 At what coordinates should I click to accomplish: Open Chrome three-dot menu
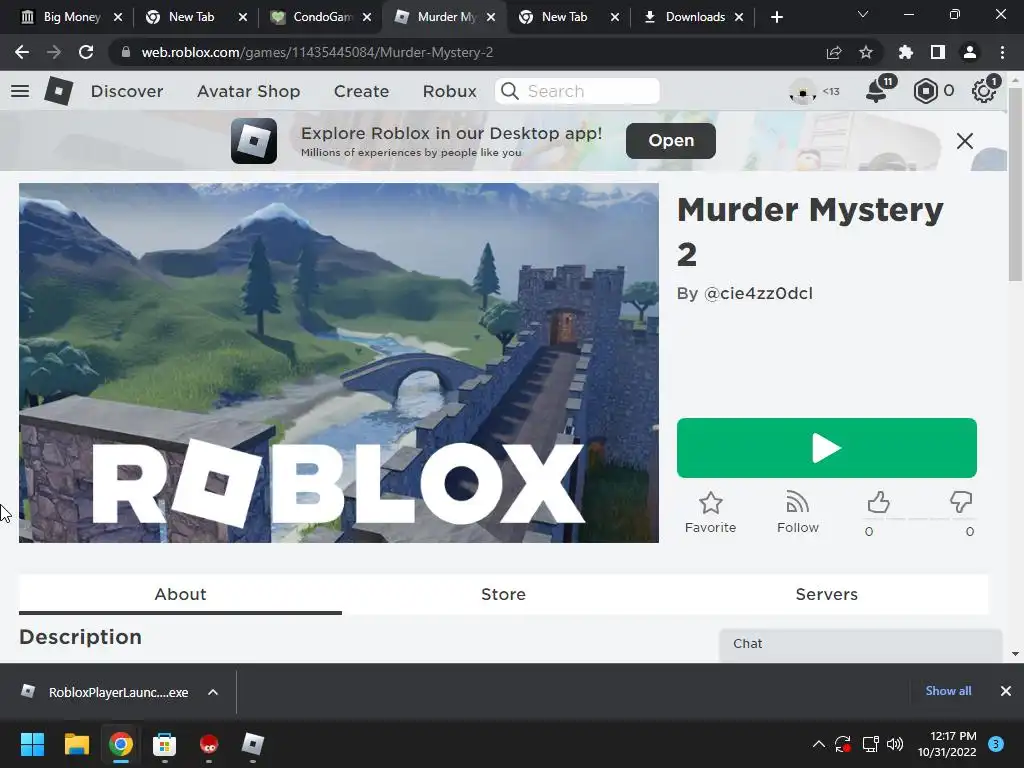coord(1002,52)
